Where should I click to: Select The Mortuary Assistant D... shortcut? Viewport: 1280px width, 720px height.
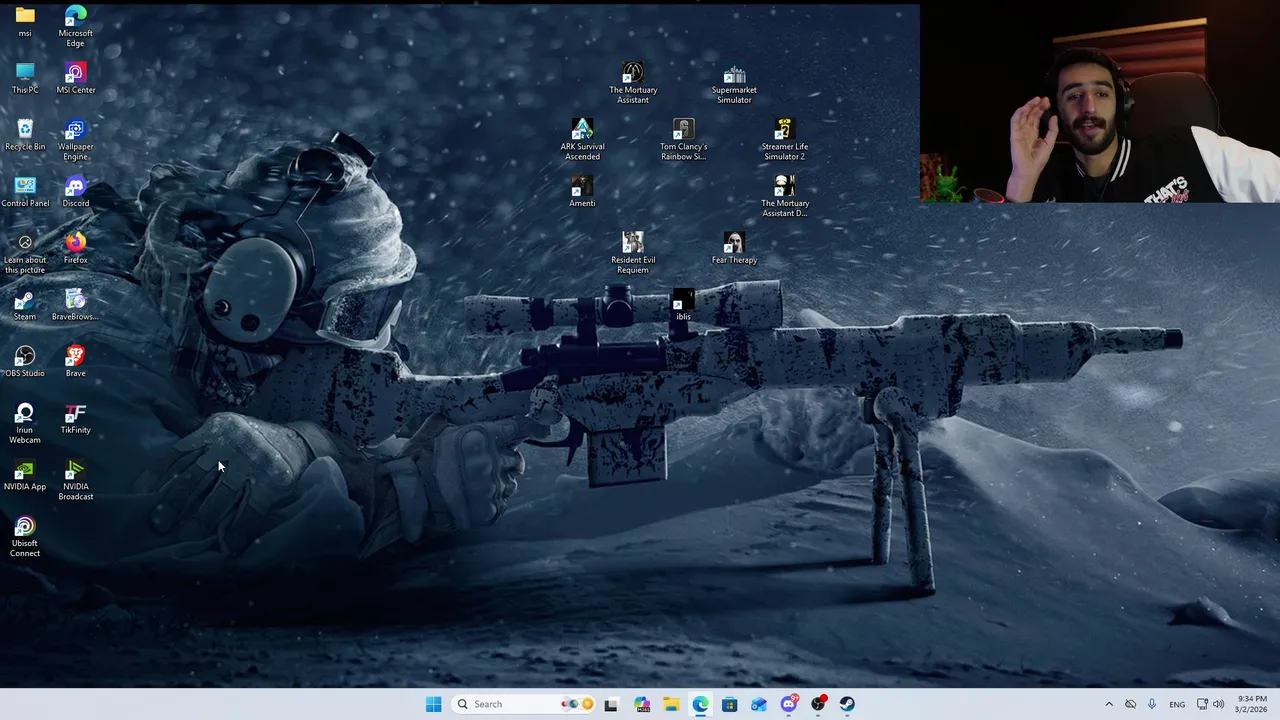[x=785, y=196]
